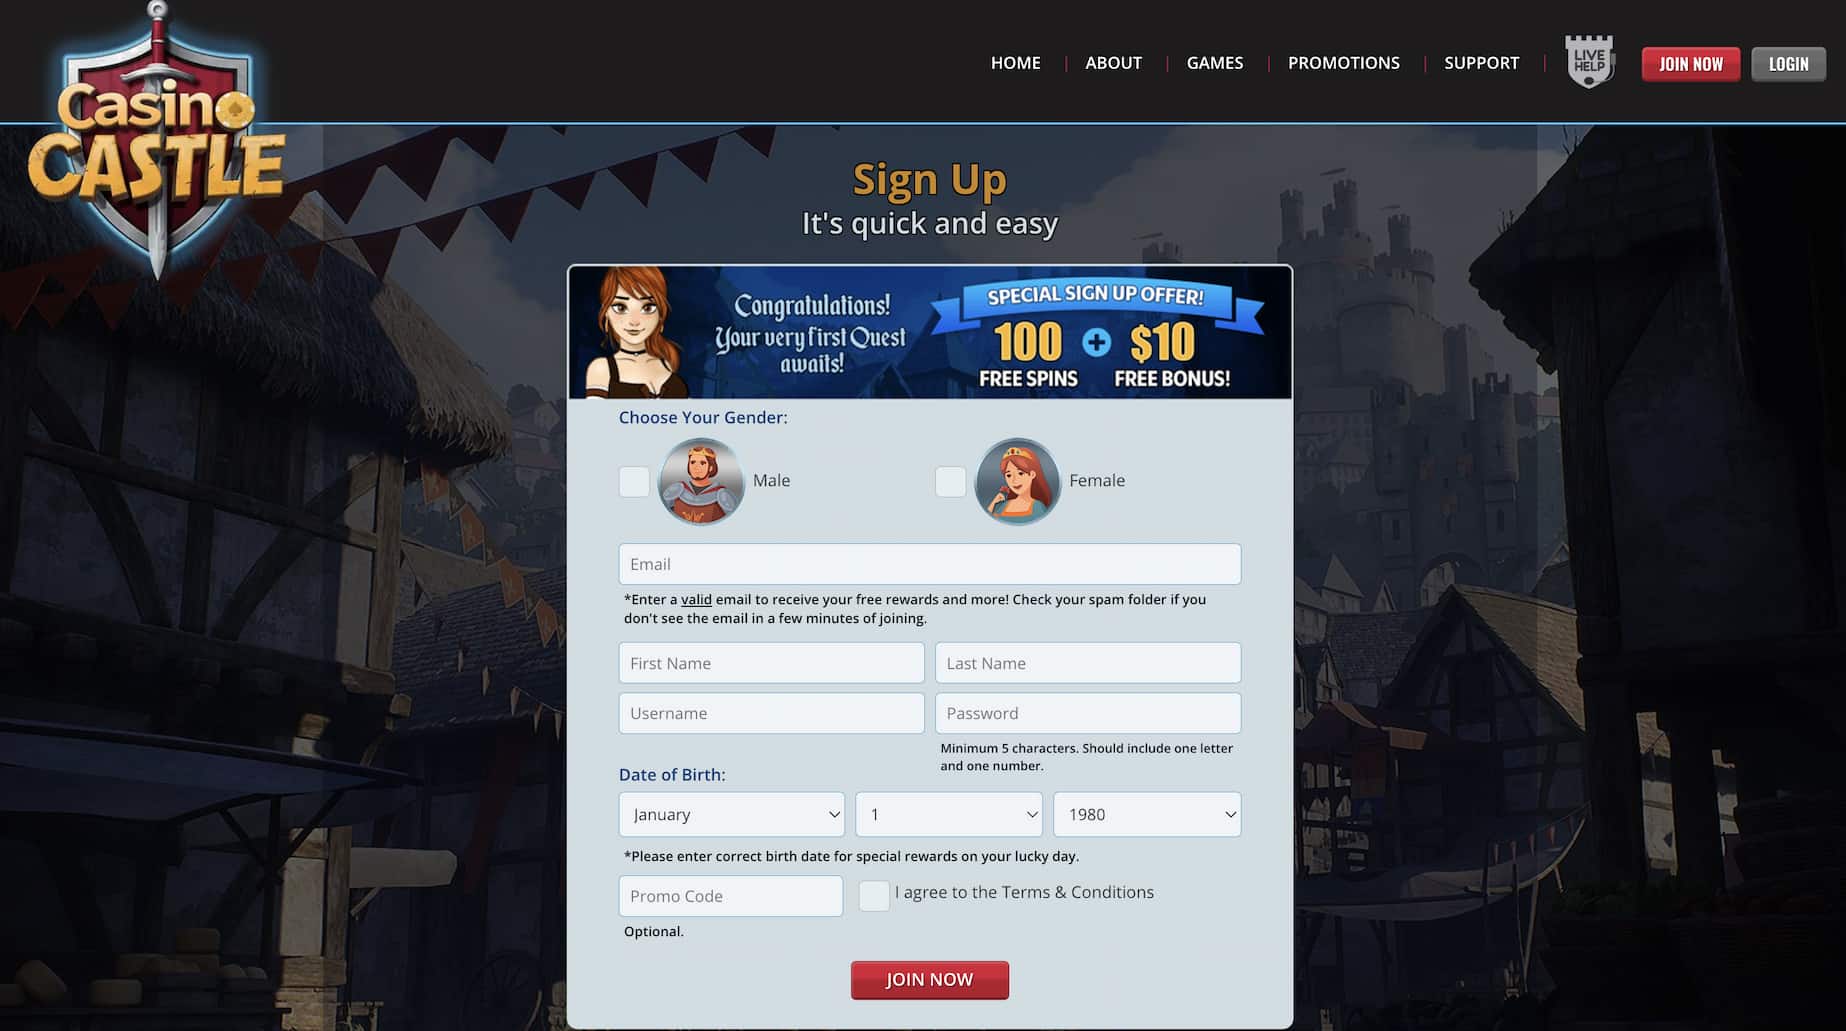
Task: Select the female princess avatar
Action: tap(1017, 481)
